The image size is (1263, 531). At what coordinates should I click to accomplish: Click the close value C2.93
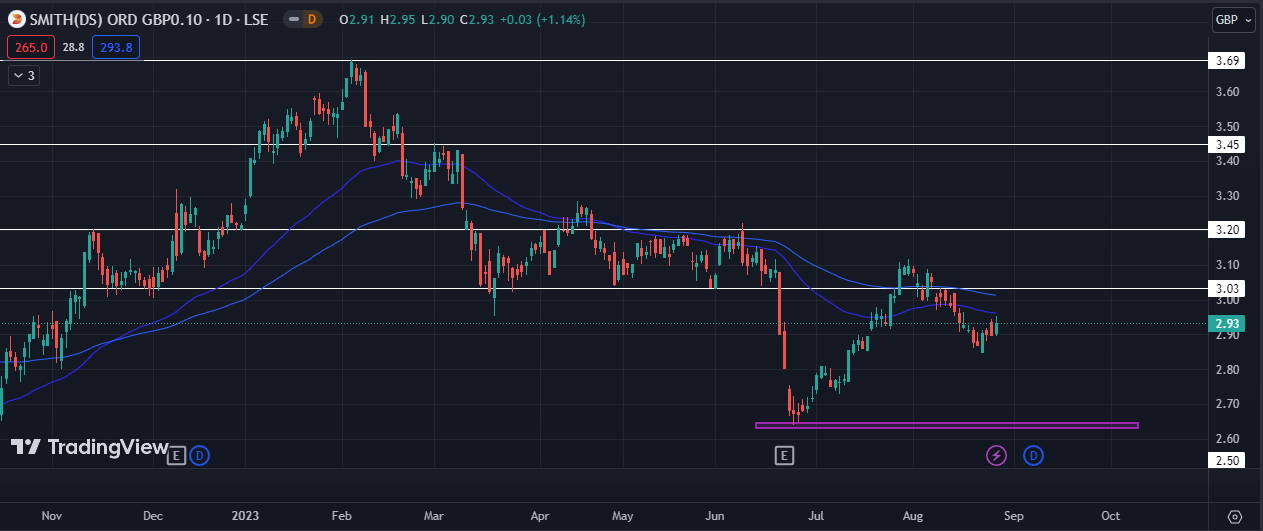click(x=477, y=20)
